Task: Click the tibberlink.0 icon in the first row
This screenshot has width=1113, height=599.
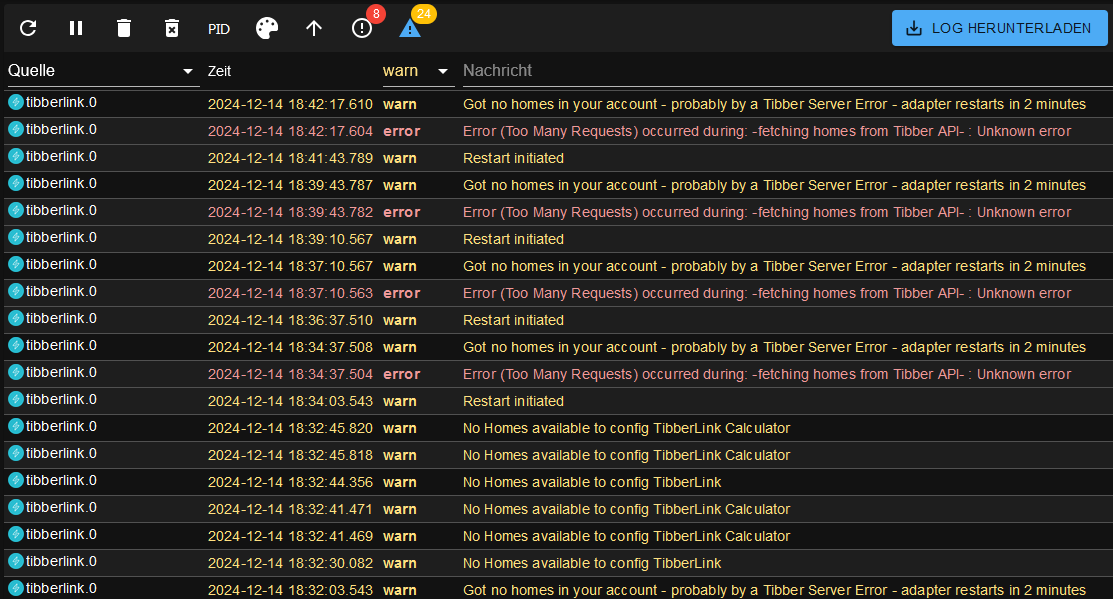Action: coord(16,102)
